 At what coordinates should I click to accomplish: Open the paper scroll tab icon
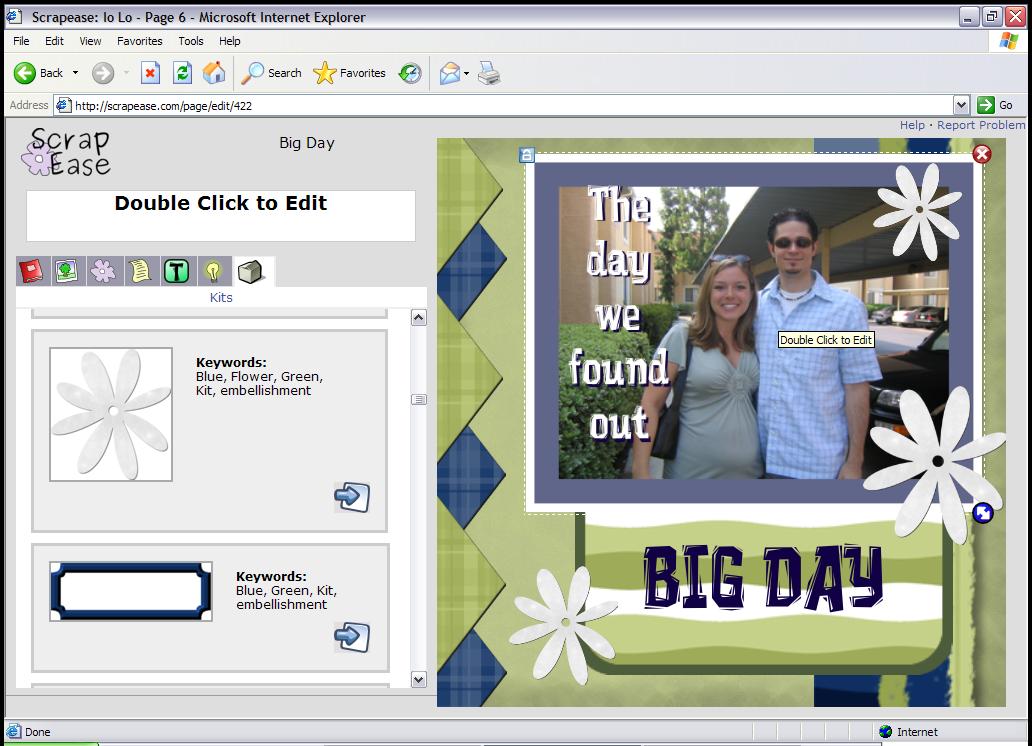140,271
